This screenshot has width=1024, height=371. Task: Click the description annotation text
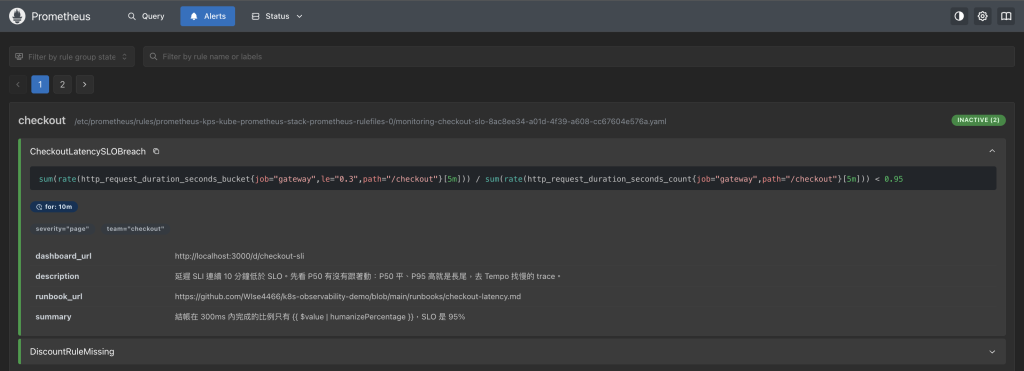pos(368,276)
